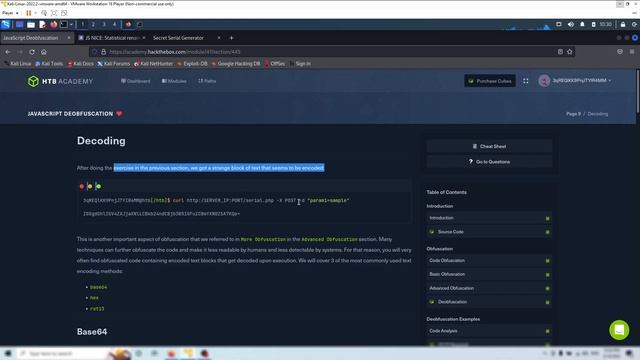Toggle fullscreen icon next to Purchase Cubes
The image size is (640, 360).
click(526, 81)
